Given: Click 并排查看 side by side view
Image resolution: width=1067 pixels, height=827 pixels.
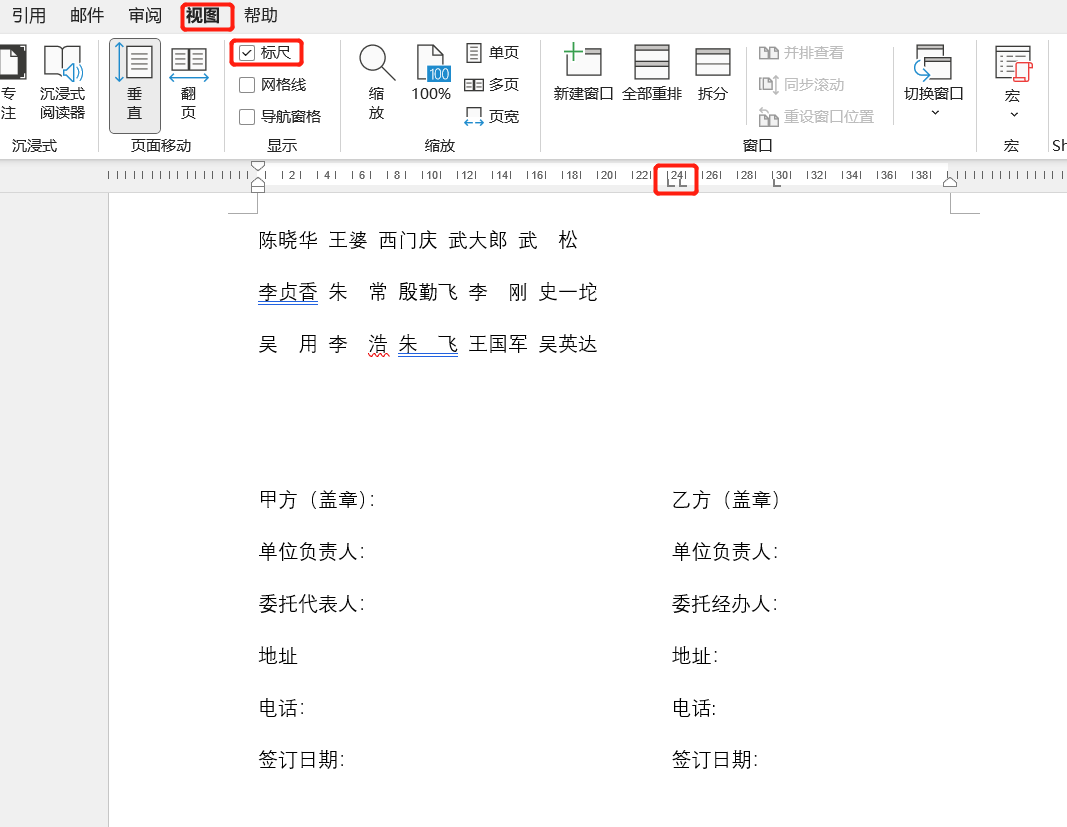Looking at the screenshot, I should 801,52.
